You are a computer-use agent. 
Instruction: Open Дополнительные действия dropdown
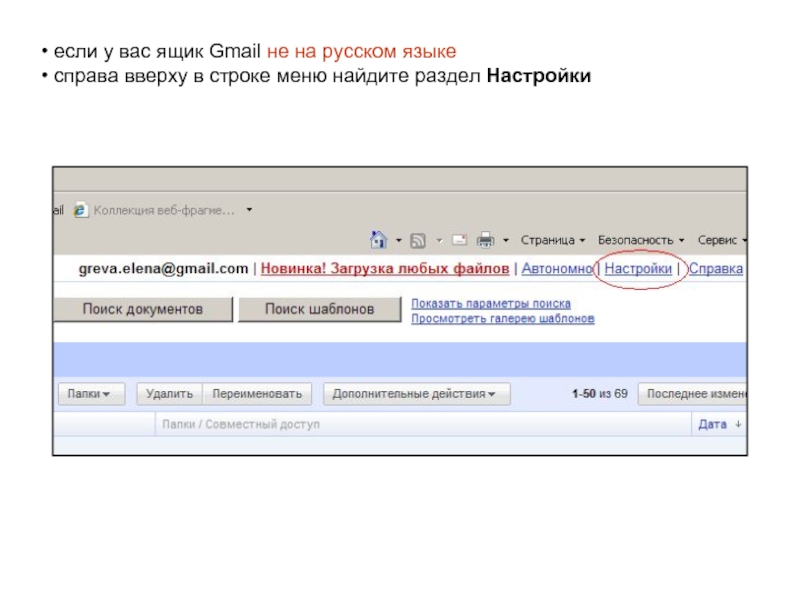(416, 394)
